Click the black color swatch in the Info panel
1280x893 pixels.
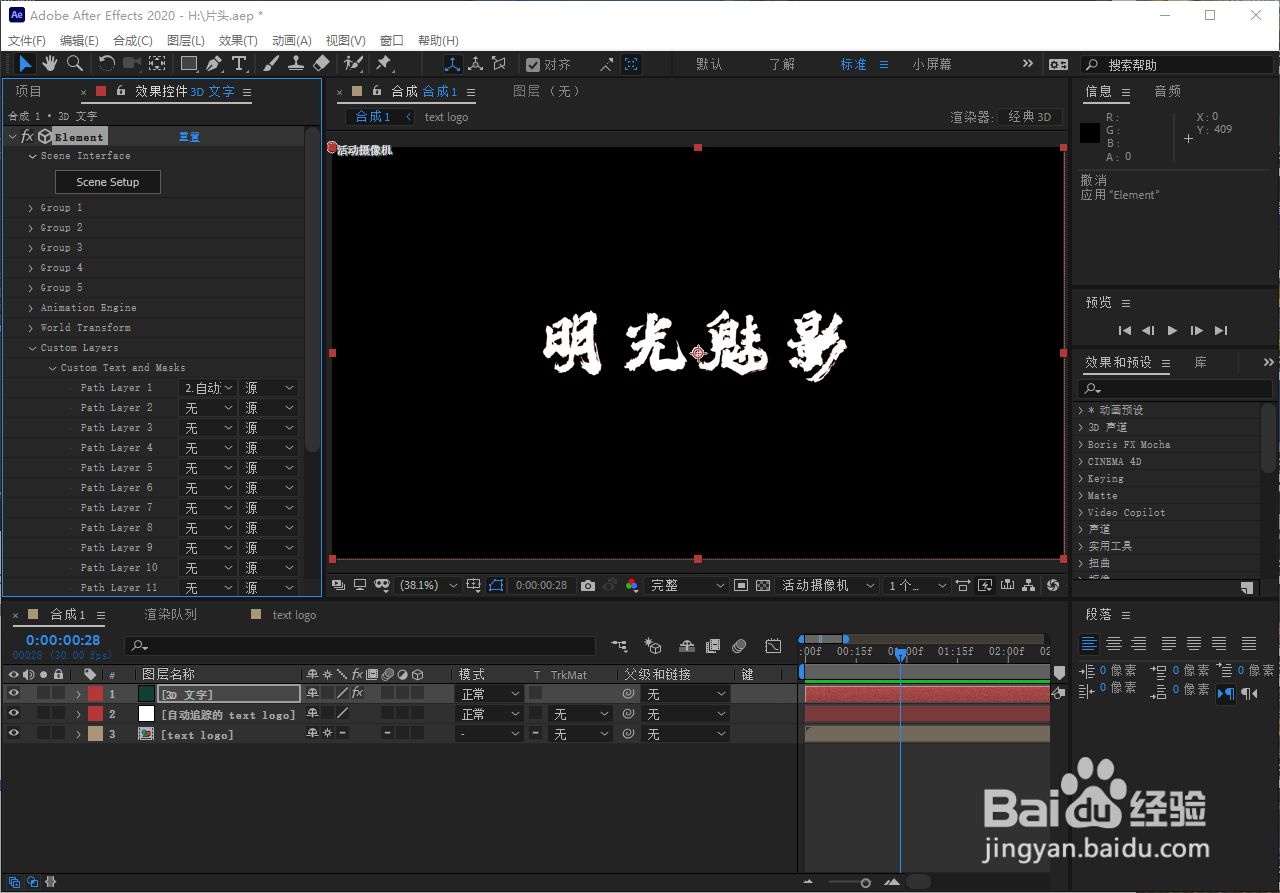point(1089,131)
